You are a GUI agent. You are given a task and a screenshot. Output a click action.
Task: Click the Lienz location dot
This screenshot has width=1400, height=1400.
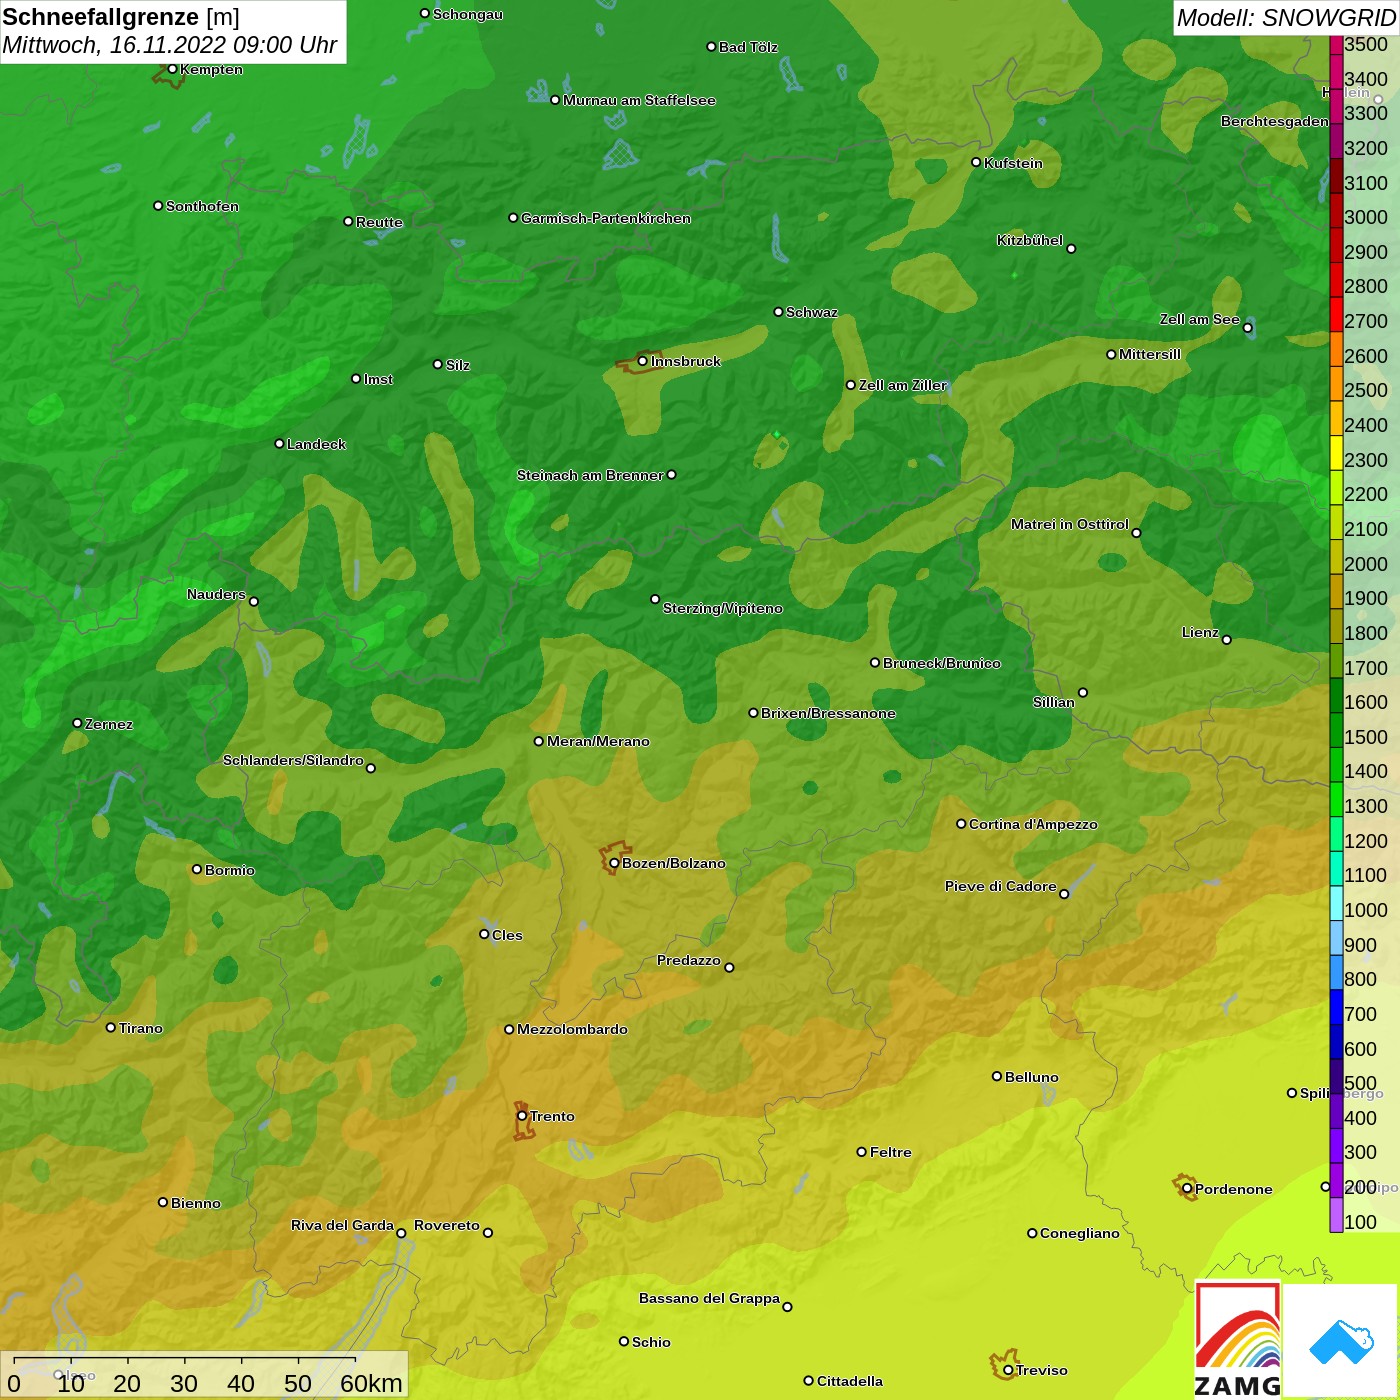(x=1227, y=640)
